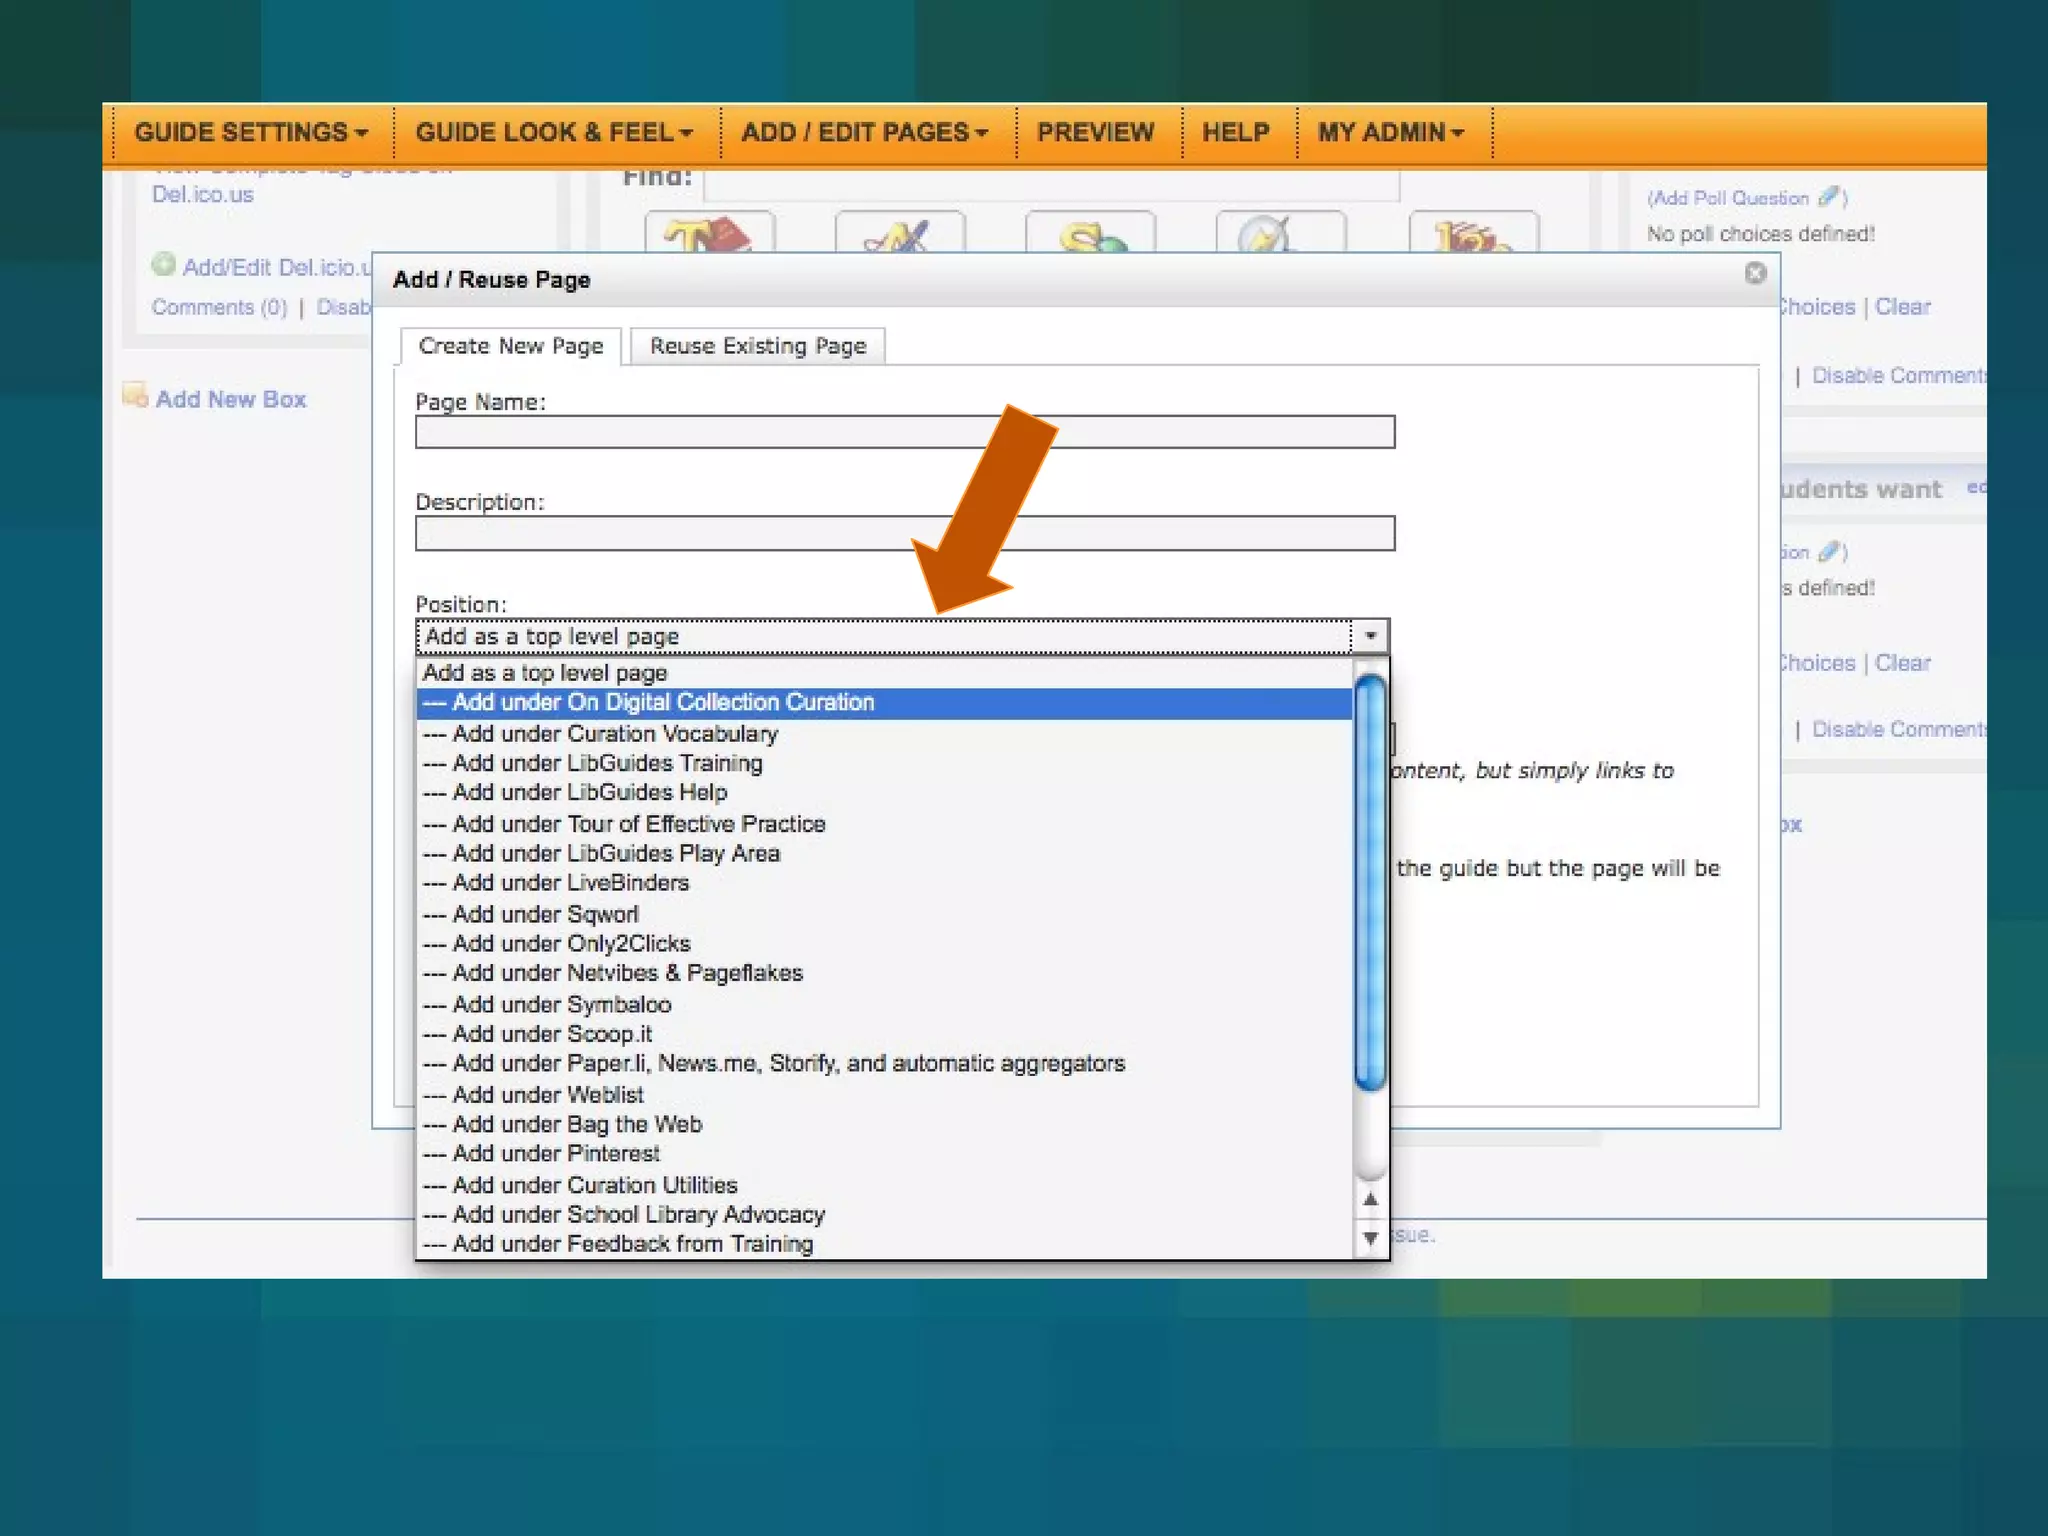Click the Add New Box icon
The height and width of the screenshot is (1536, 2048).
(135, 396)
